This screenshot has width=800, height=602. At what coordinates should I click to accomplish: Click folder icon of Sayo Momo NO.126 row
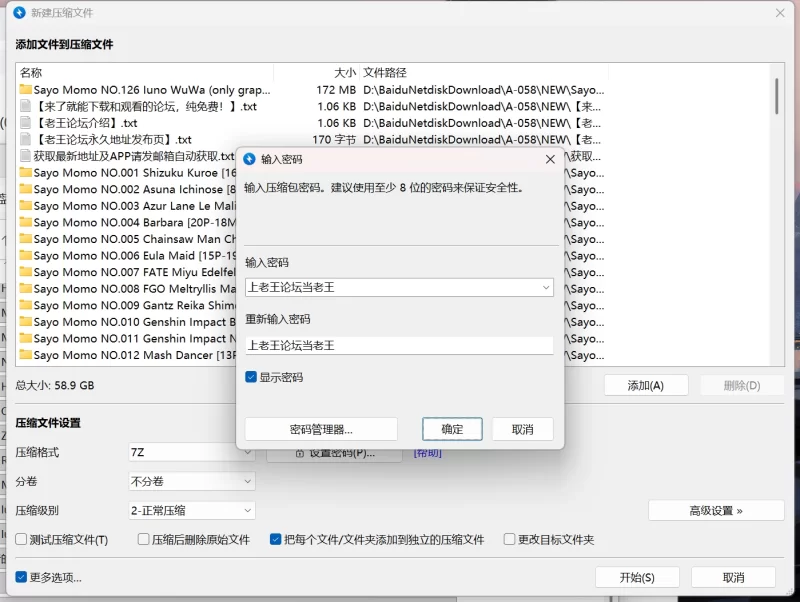(x=26, y=89)
